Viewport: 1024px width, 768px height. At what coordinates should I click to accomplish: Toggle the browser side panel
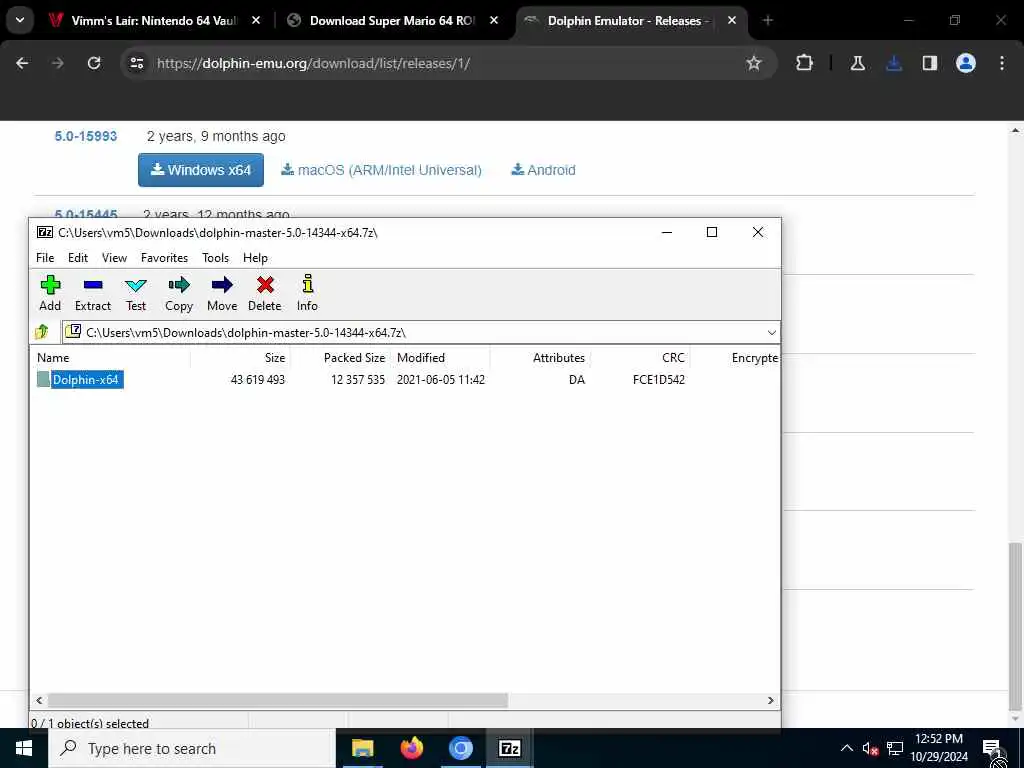click(929, 63)
